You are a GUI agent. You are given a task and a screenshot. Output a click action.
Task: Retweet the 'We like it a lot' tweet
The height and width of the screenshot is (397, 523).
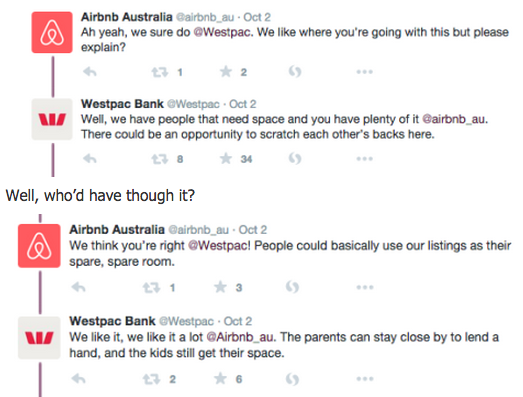[x=151, y=379]
